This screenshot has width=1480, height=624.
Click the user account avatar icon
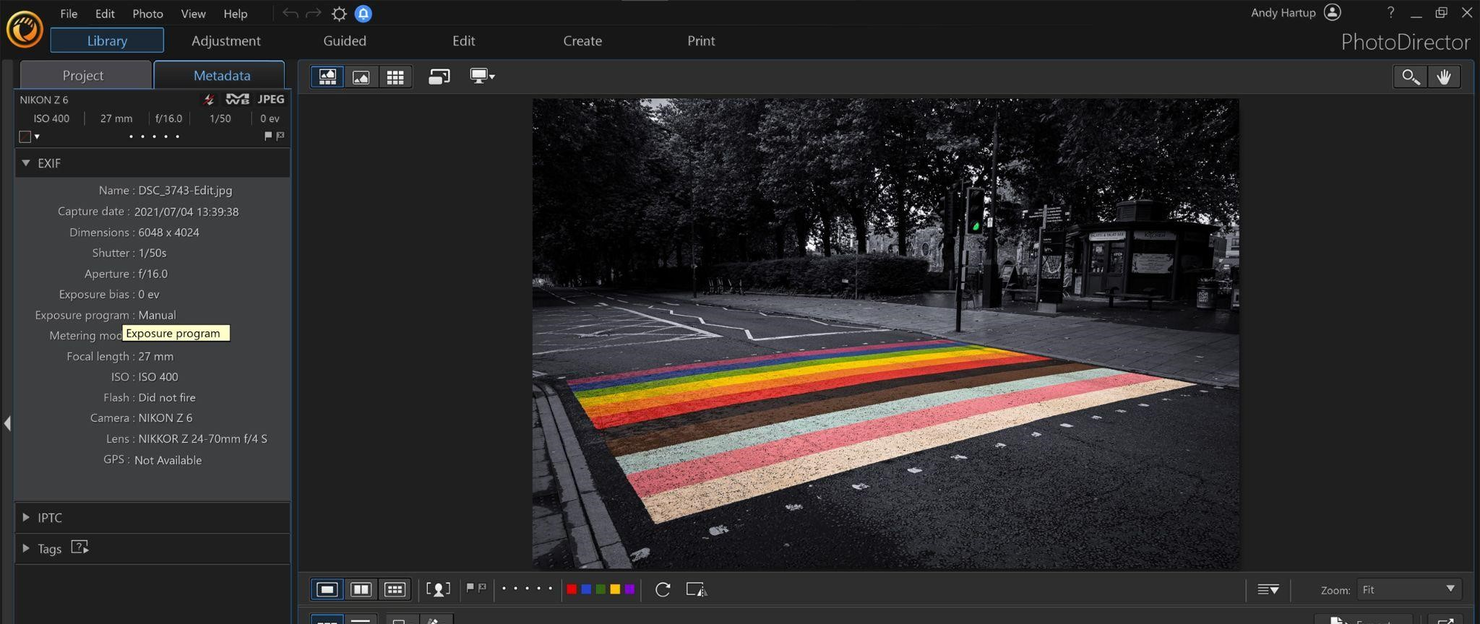(1332, 13)
